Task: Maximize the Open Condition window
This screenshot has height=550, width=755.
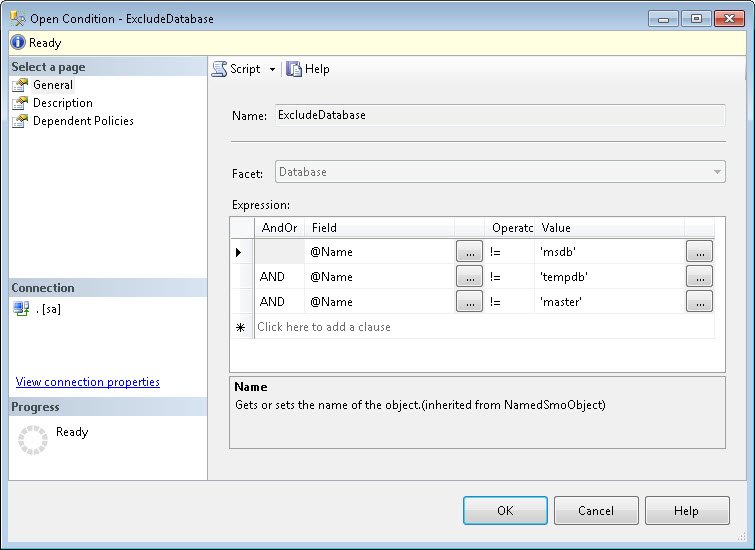Action: tap(696, 19)
